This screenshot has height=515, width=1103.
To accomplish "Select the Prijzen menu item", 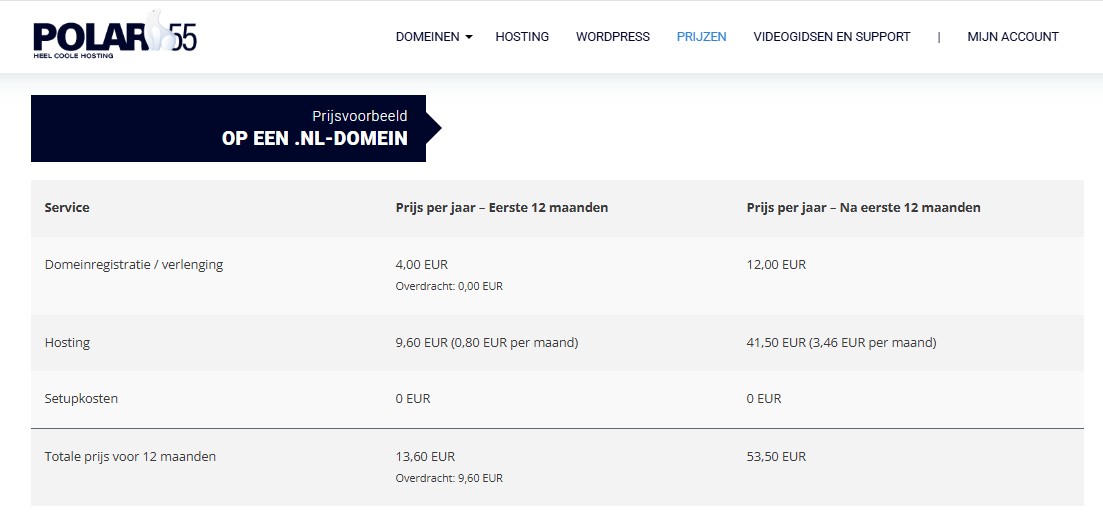I will tap(701, 37).
